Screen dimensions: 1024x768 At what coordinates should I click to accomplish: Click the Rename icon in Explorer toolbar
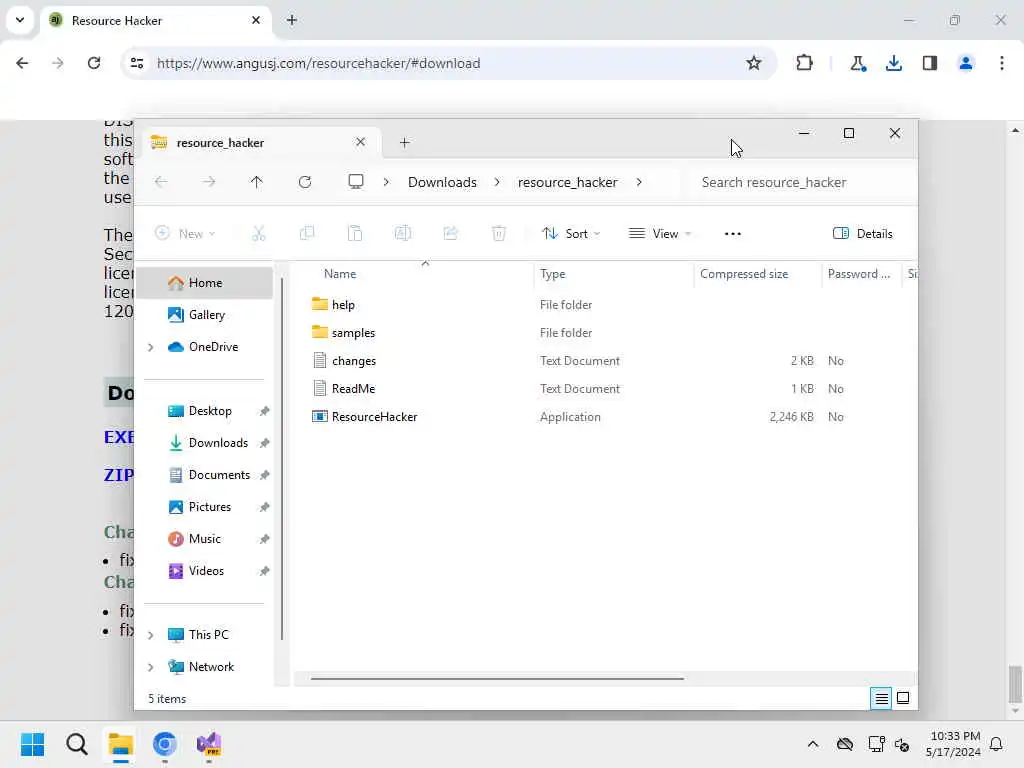coord(403,234)
